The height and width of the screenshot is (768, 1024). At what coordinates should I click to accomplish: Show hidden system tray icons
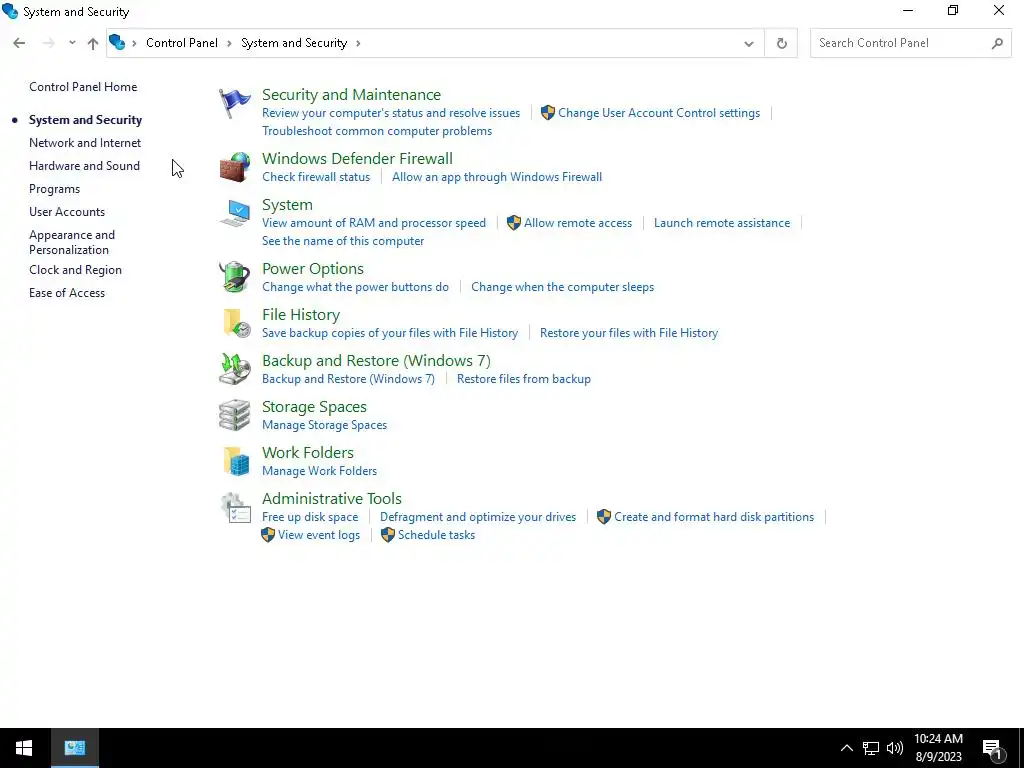click(846, 748)
